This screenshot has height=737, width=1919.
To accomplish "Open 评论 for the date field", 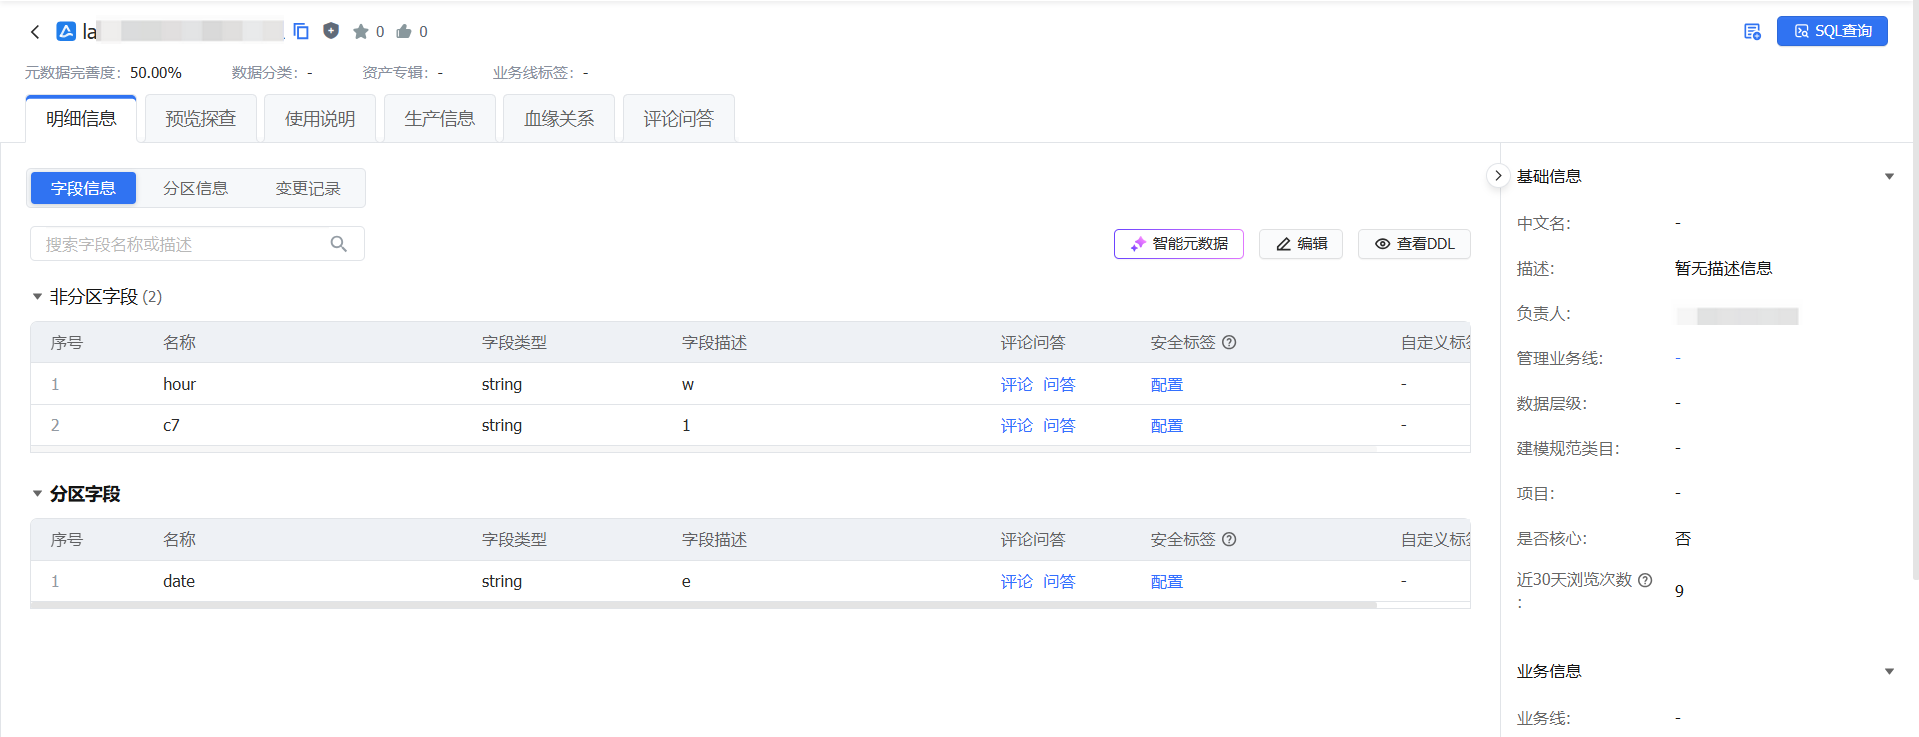I will 1017,582.
